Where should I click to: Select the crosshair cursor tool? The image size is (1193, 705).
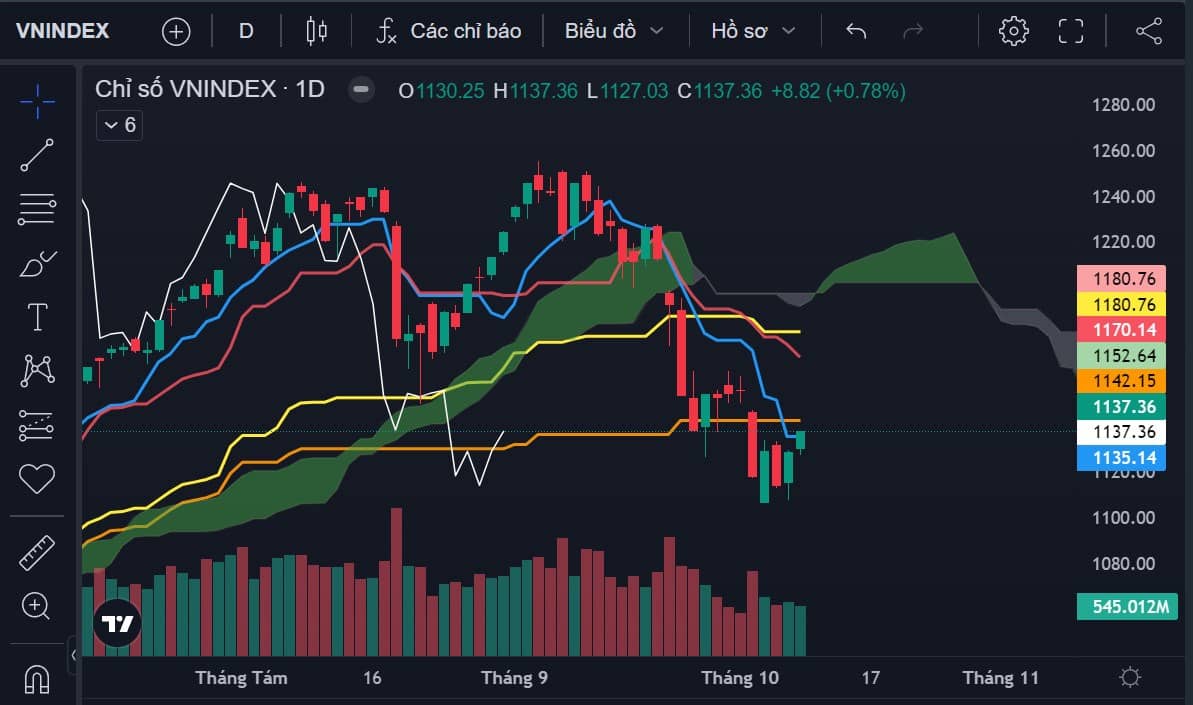pyautogui.click(x=37, y=100)
